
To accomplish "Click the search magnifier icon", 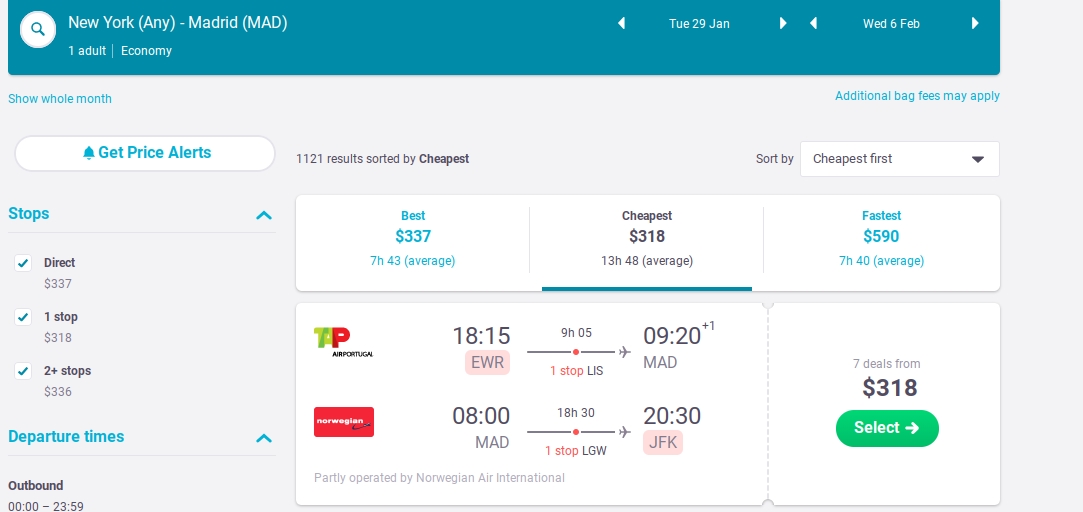I will click(x=38, y=30).
